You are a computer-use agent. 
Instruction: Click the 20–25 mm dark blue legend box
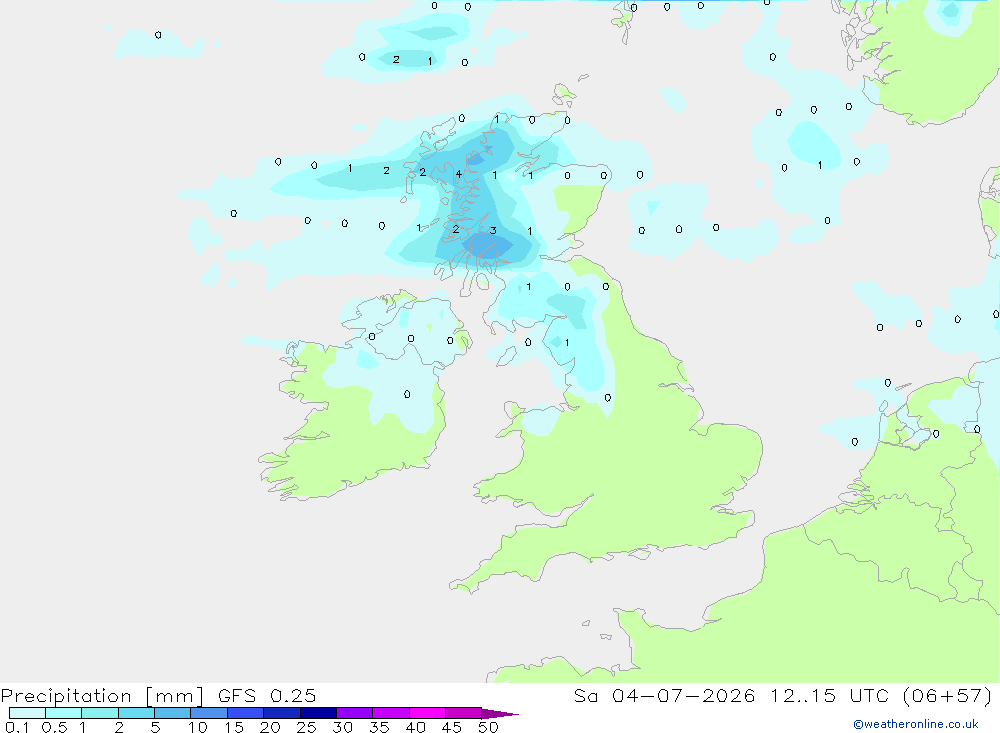pos(281,713)
